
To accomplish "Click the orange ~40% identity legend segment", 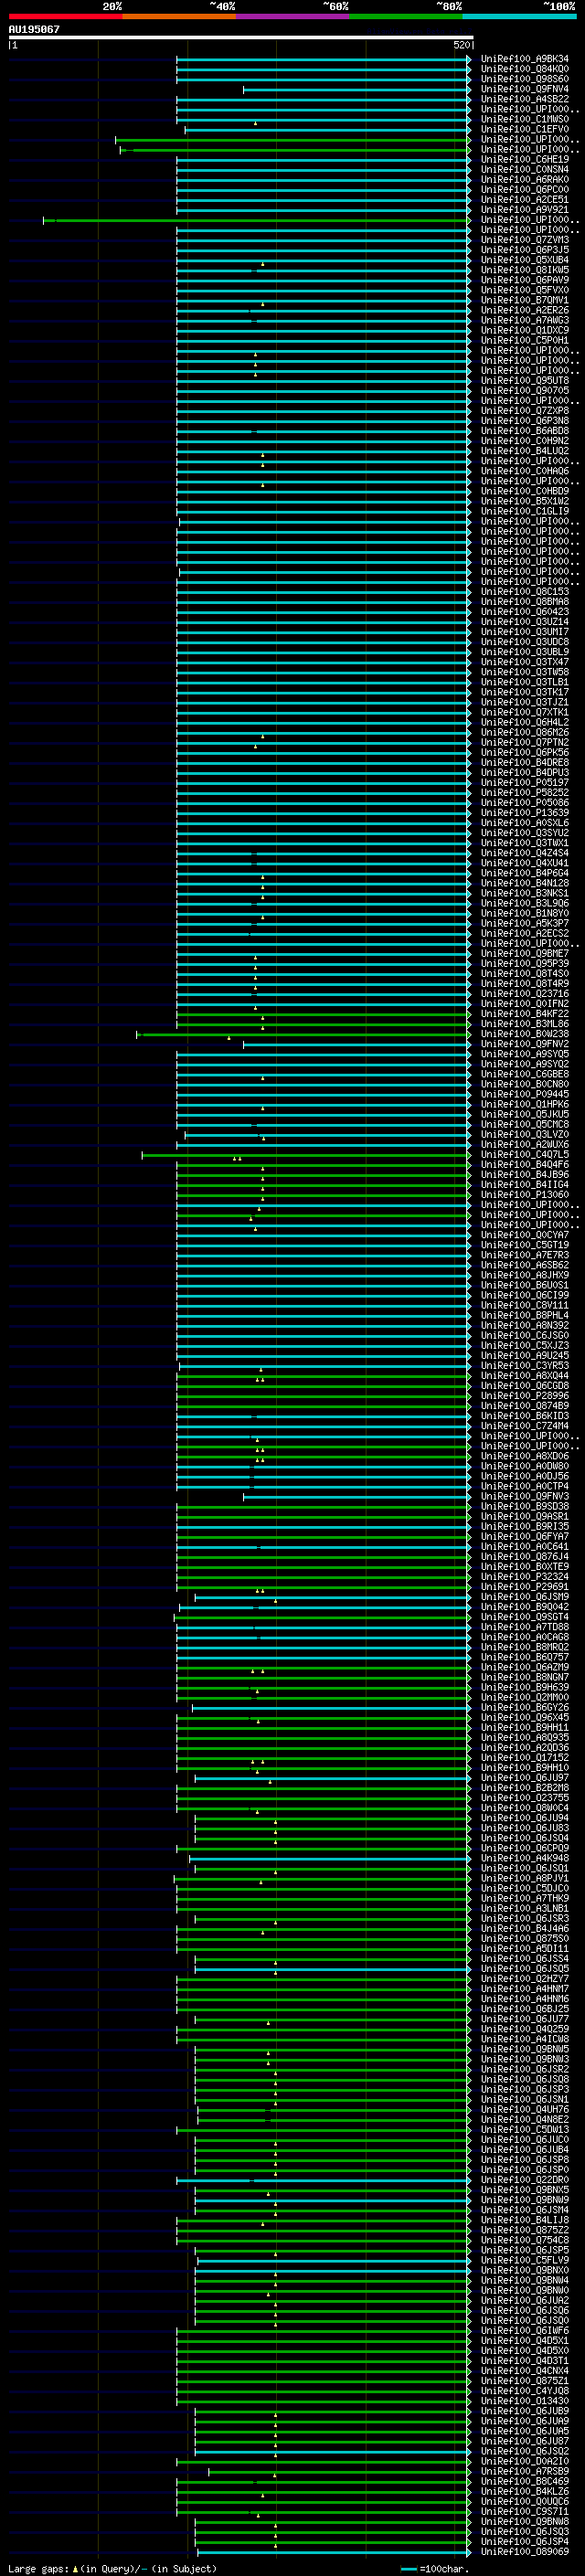I will 179,16.
